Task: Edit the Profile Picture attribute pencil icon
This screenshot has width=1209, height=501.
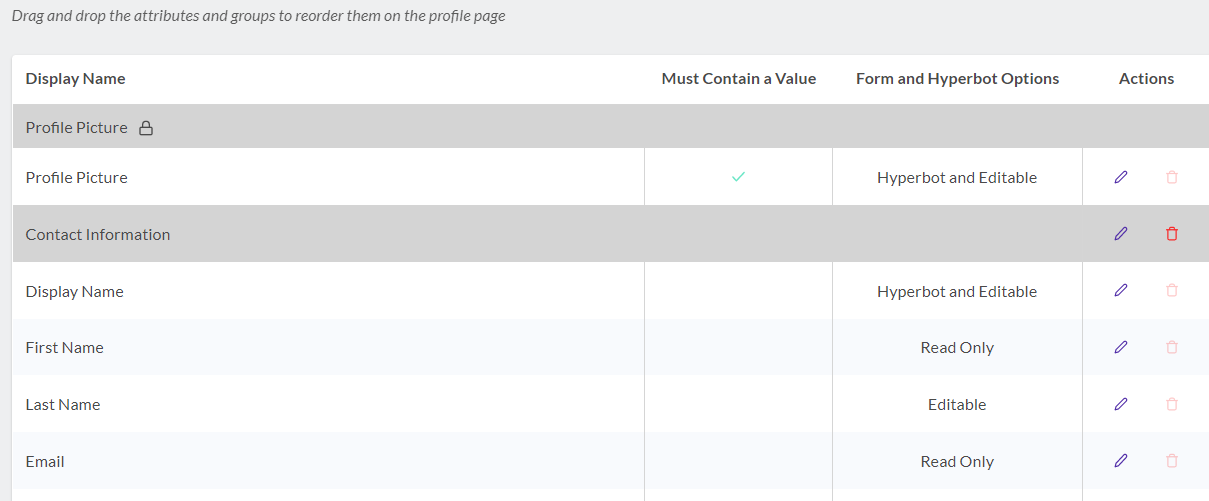Action: pos(1121,177)
